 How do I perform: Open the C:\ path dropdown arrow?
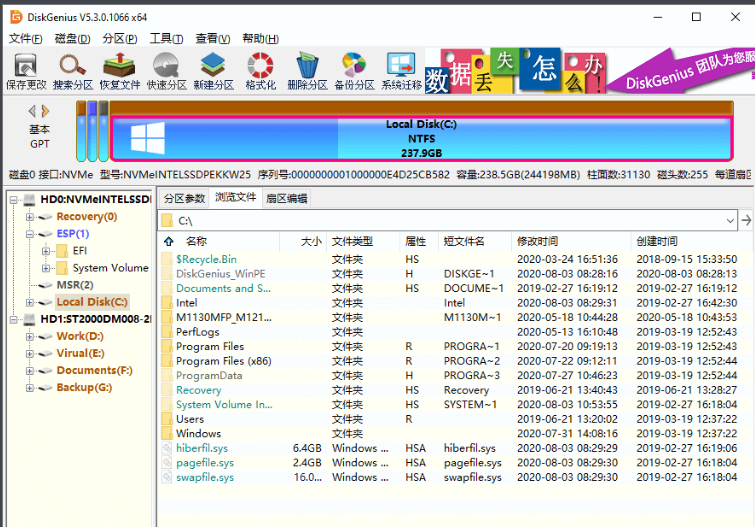coord(730,220)
